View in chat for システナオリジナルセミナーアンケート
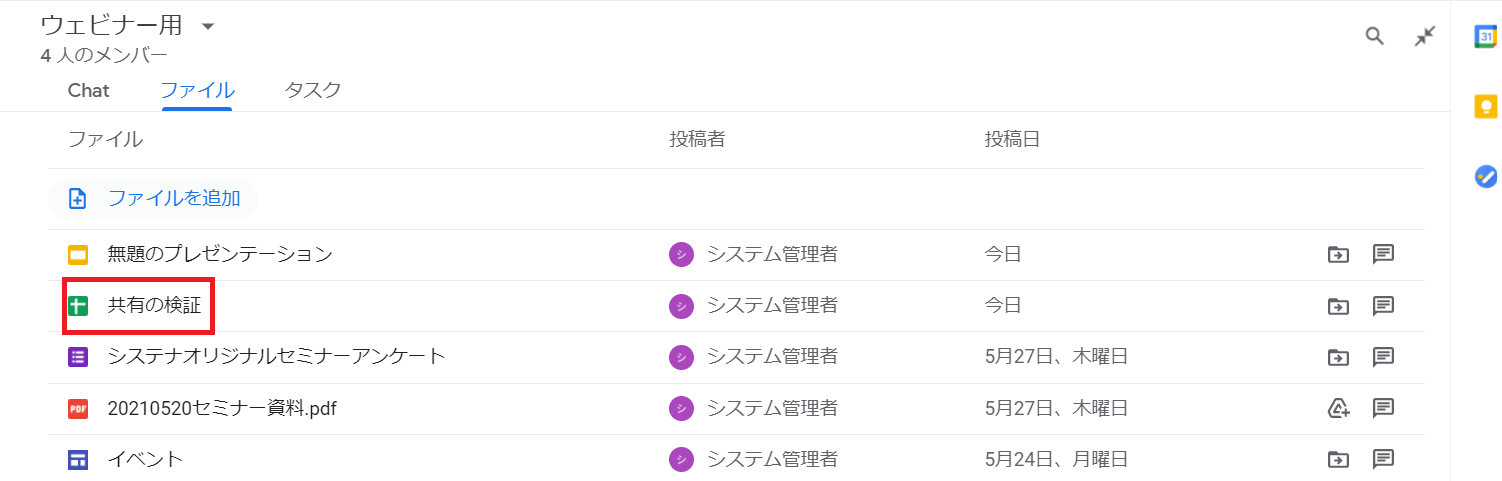1502x481 pixels. pyautogui.click(x=1384, y=357)
